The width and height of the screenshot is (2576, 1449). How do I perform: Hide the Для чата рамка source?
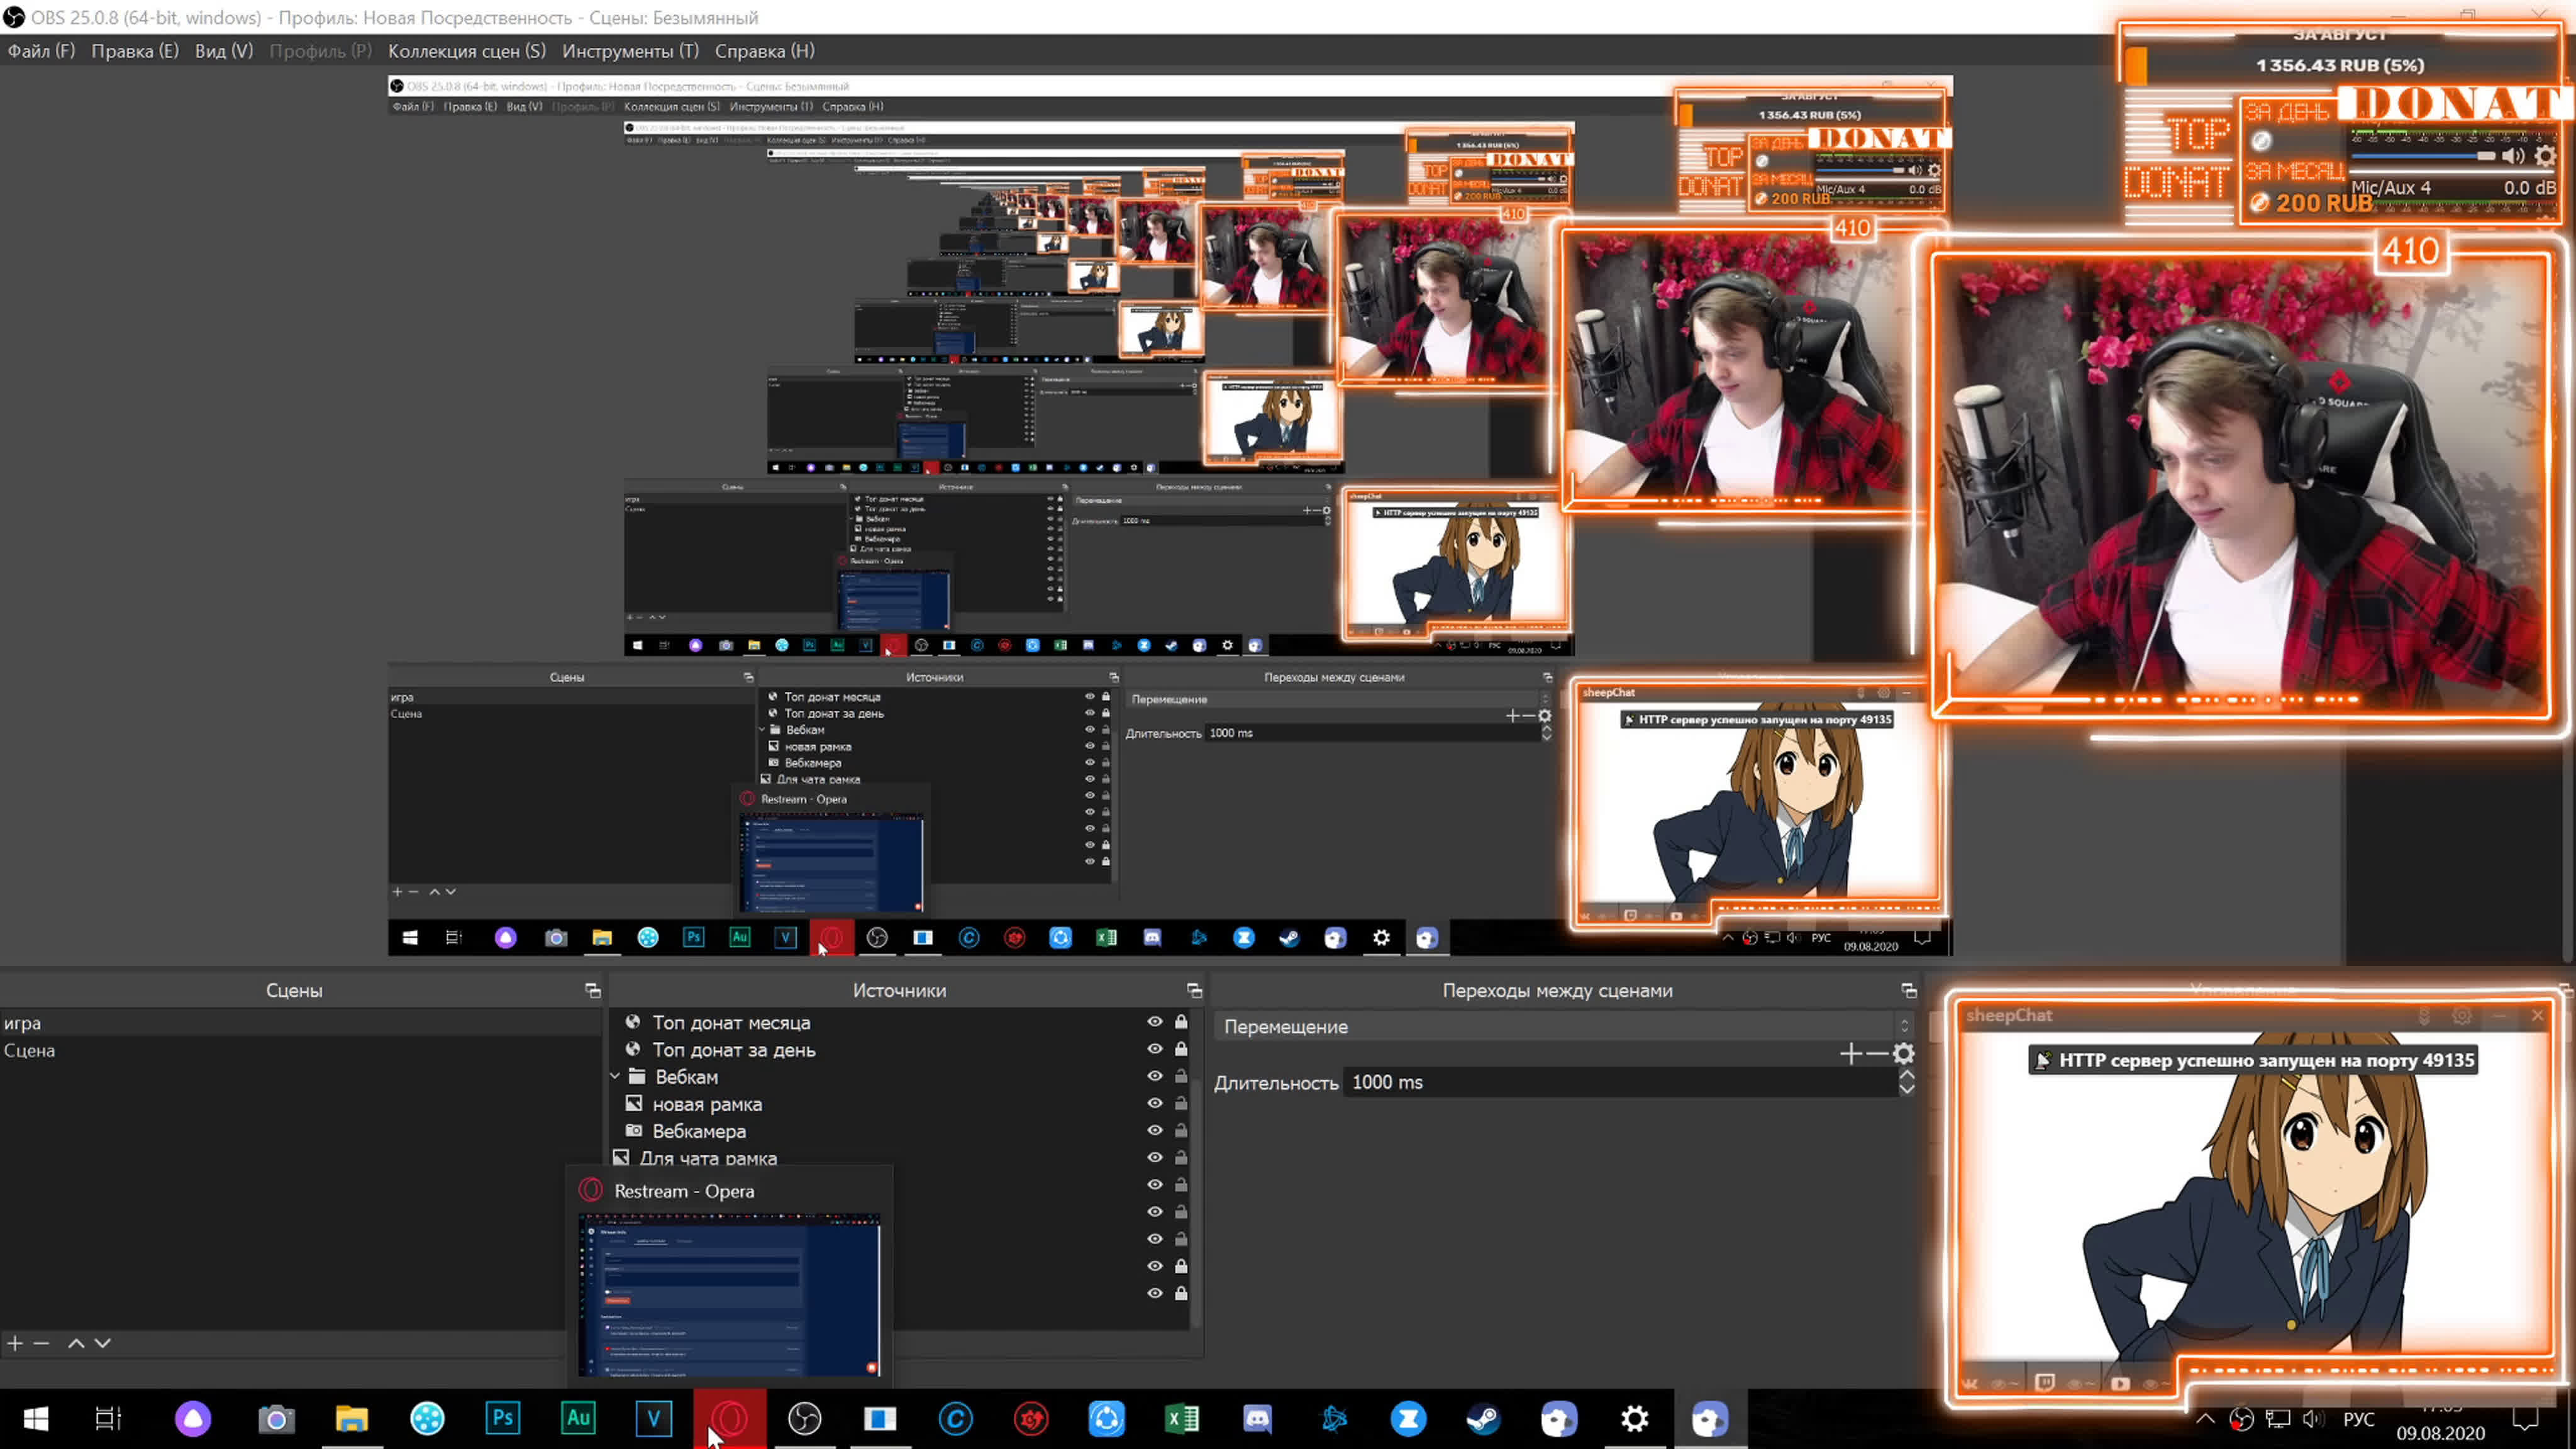(1155, 1157)
